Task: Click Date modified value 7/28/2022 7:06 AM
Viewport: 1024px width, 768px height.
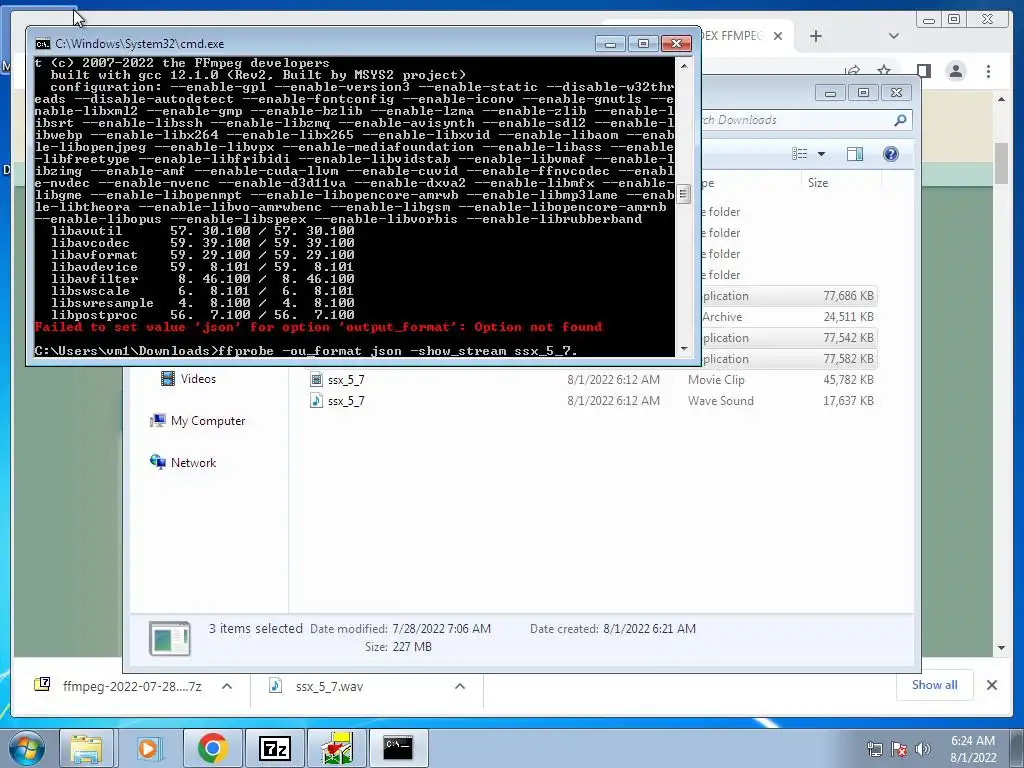Action: point(441,629)
